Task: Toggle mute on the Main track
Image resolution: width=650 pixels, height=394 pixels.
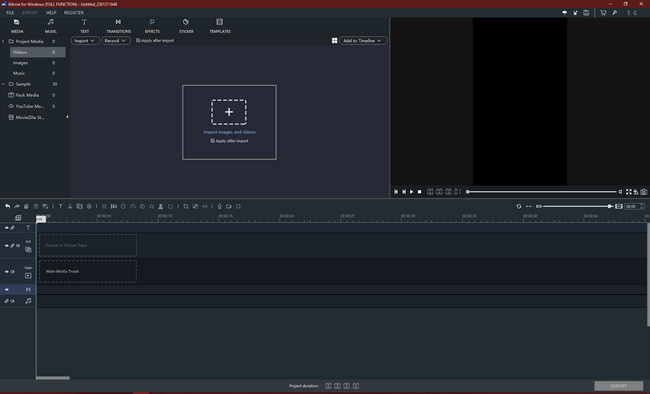Action: (x=12, y=272)
